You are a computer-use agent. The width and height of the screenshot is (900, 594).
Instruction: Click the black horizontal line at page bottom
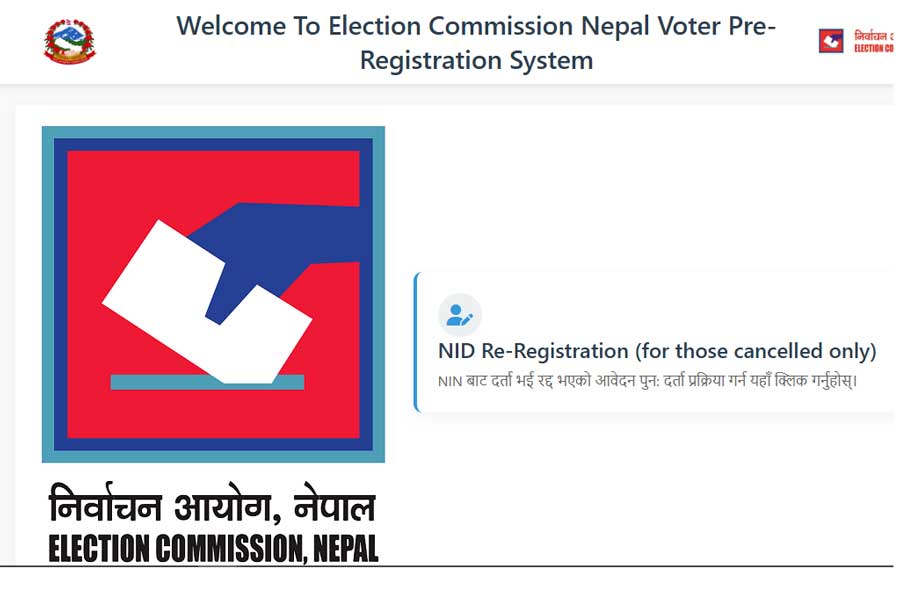[x=450, y=566]
